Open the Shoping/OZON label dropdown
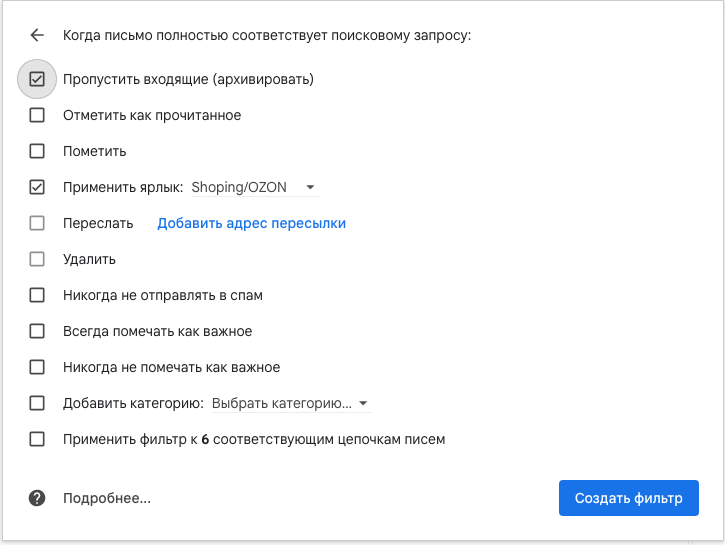Viewport: 725px width, 545px height. click(254, 187)
